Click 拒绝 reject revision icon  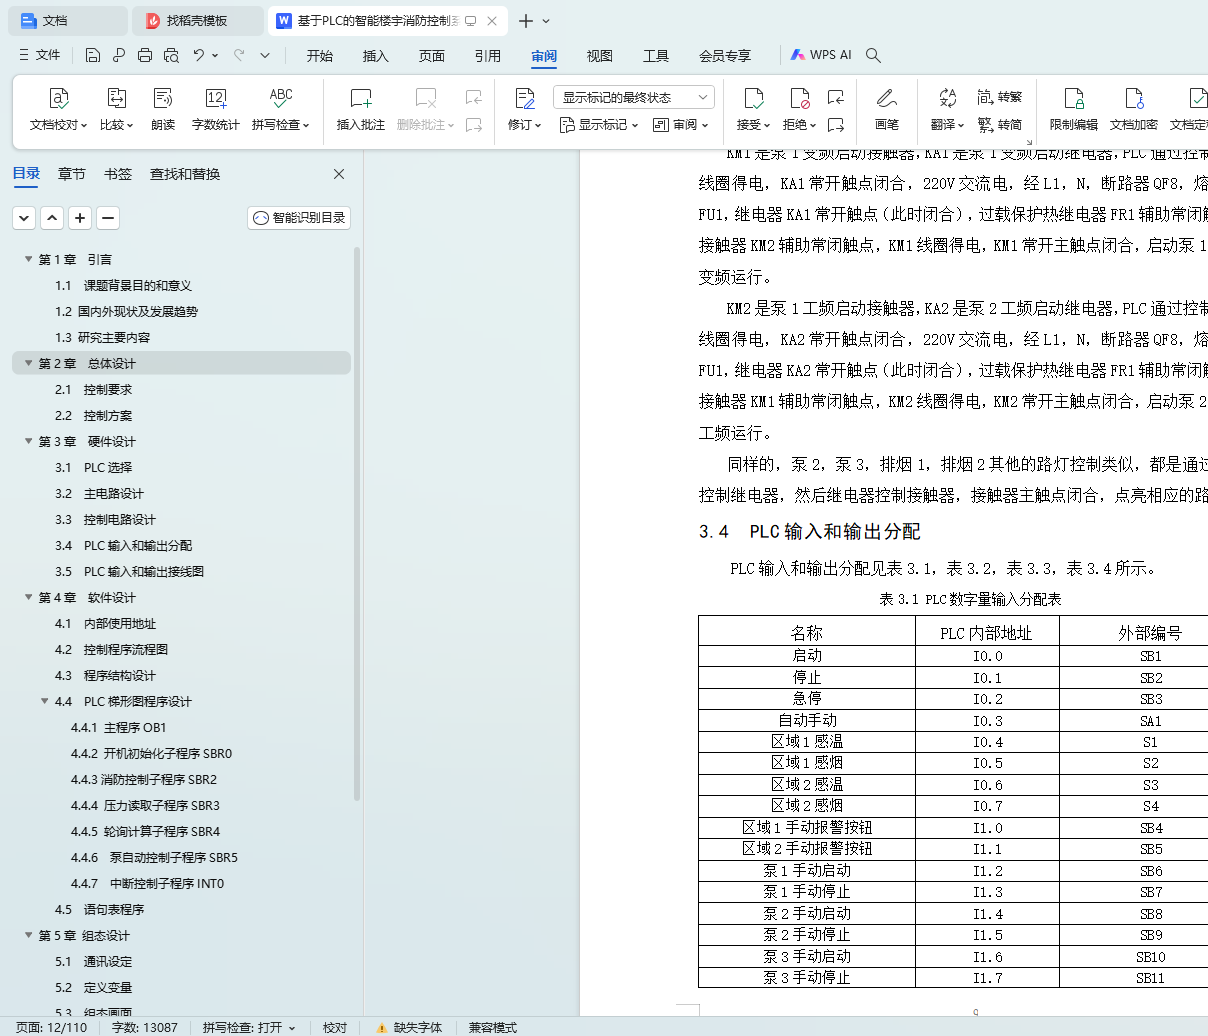pos(799,98)
